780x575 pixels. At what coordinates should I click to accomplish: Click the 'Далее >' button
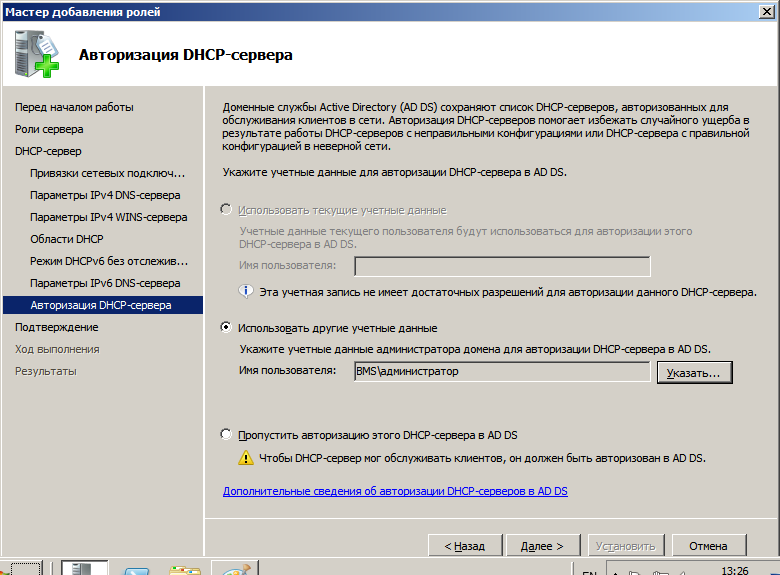pos(543,546)
